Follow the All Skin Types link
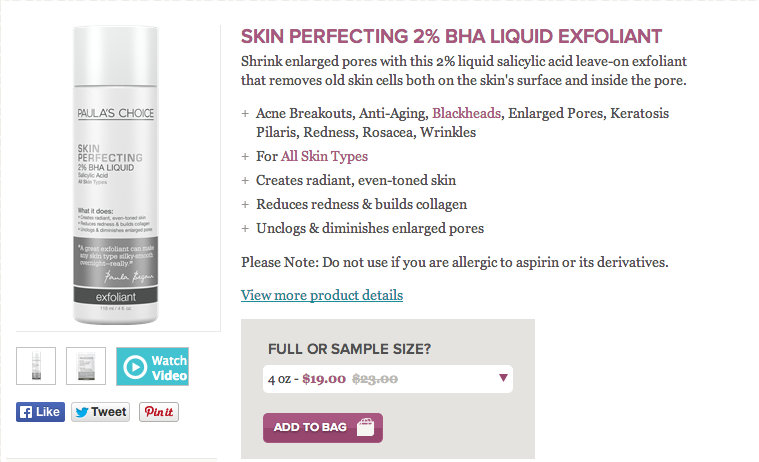Image resolution: width=759 pixels, height=462 pixels. click(x=324, y=157)
